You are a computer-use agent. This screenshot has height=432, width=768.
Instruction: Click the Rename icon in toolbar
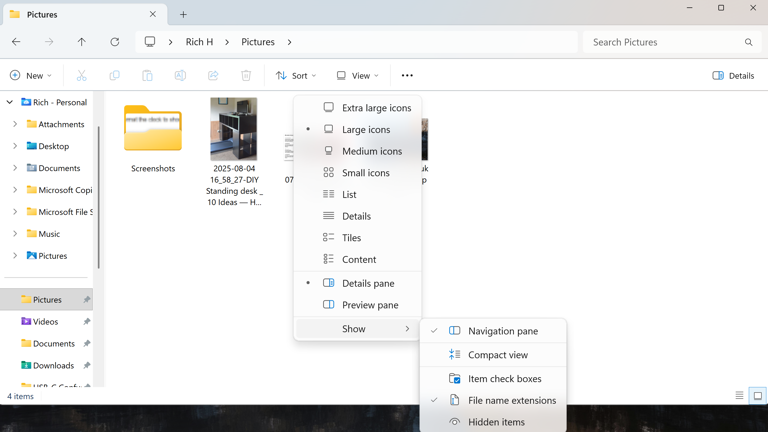(180, 75)
